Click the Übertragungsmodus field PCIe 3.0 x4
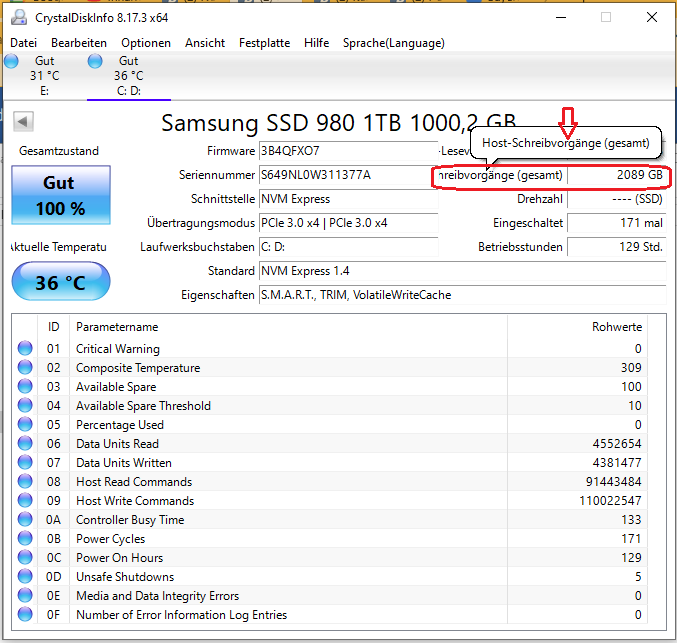Image resolution: width=677 pixels, height=643 pixels. (x=348, y=223)
